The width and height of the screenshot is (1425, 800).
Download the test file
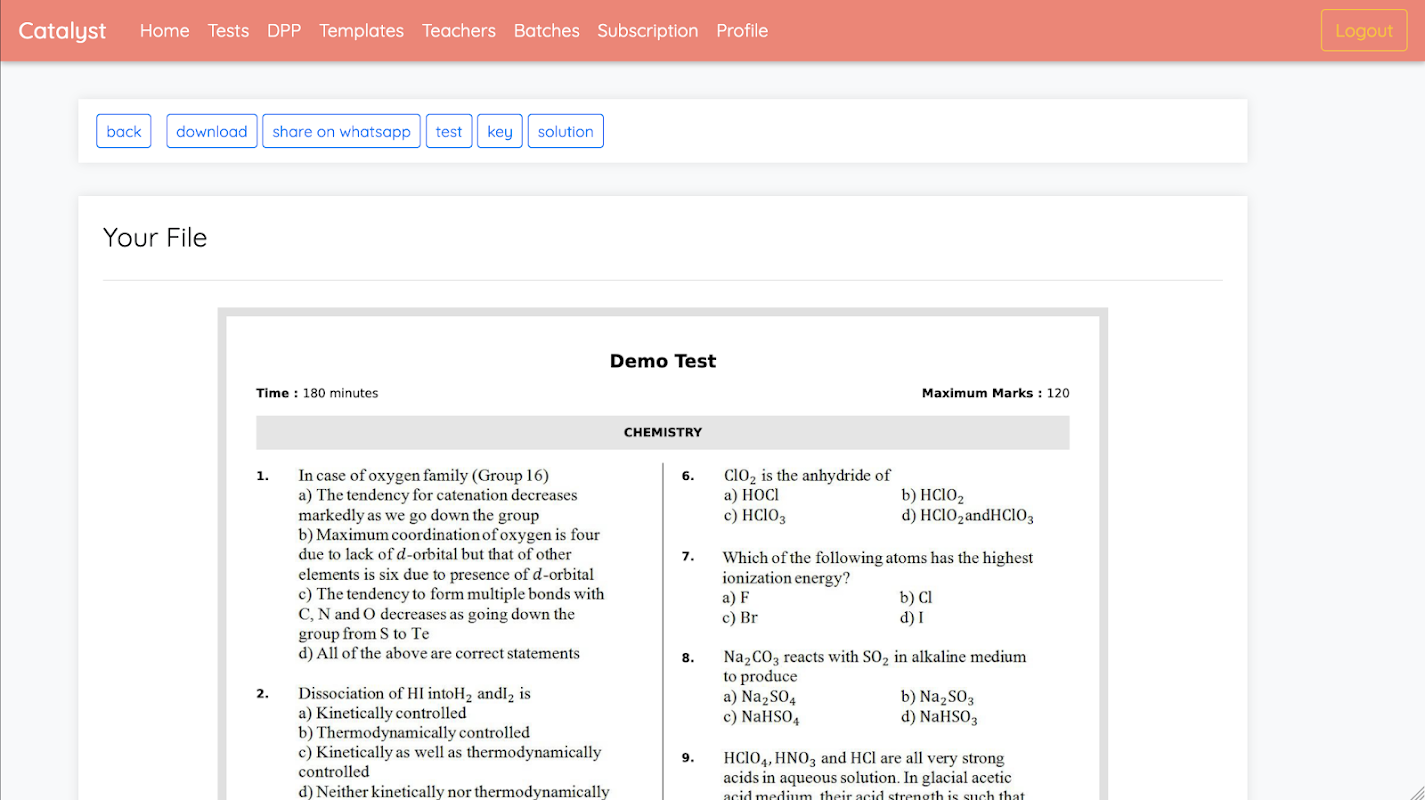[212, 131]
